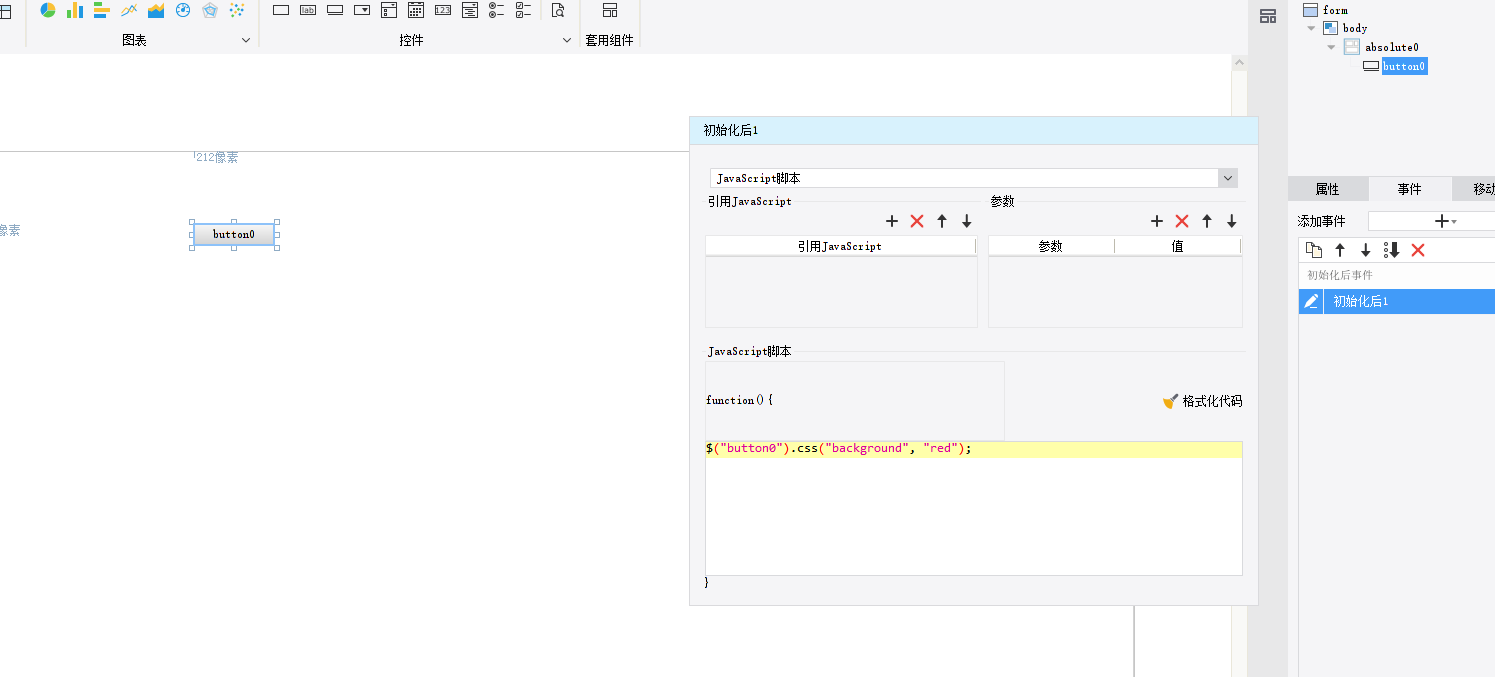Screen dimensions: 1495x677
Task: Copy the selected event
Action: coord(1314,250)
